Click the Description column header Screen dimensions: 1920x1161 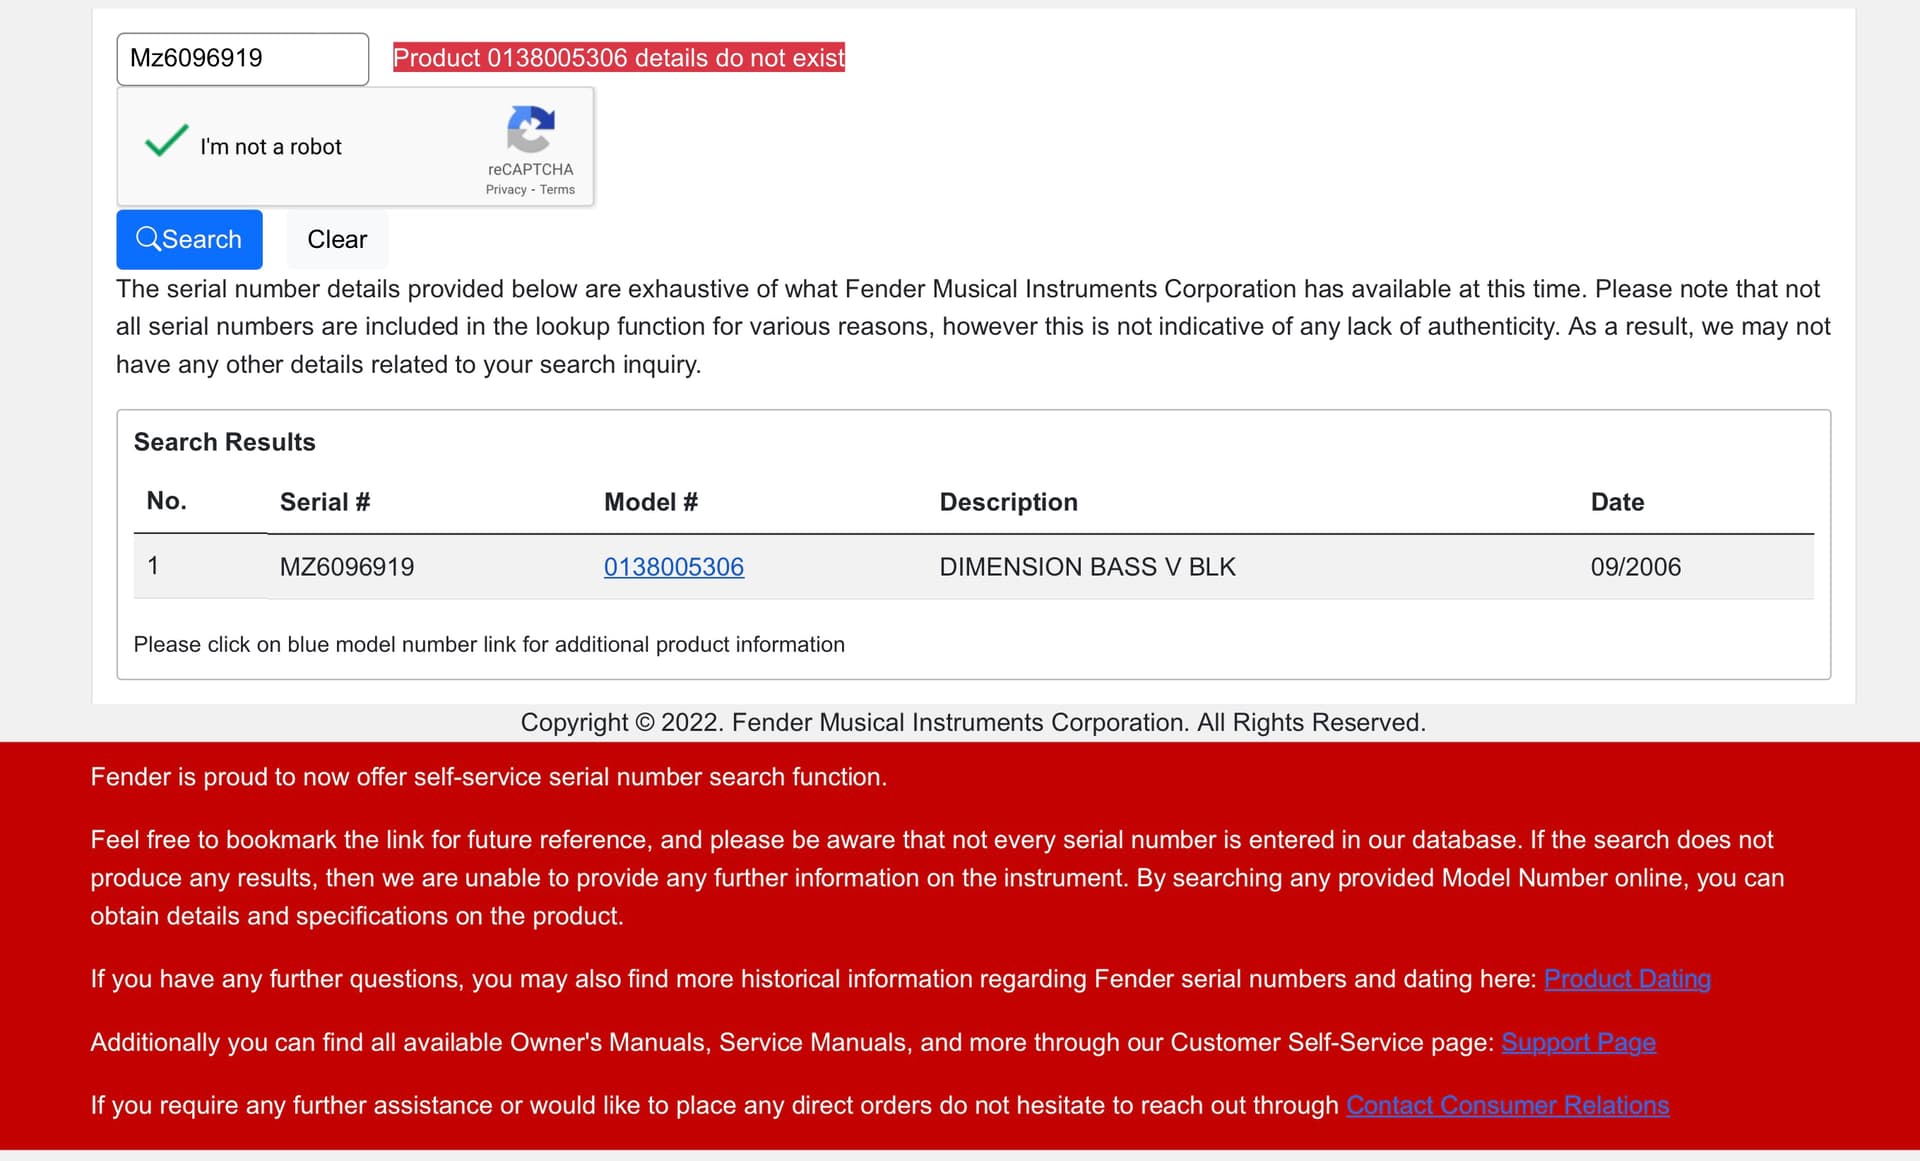click(1008, 502)
